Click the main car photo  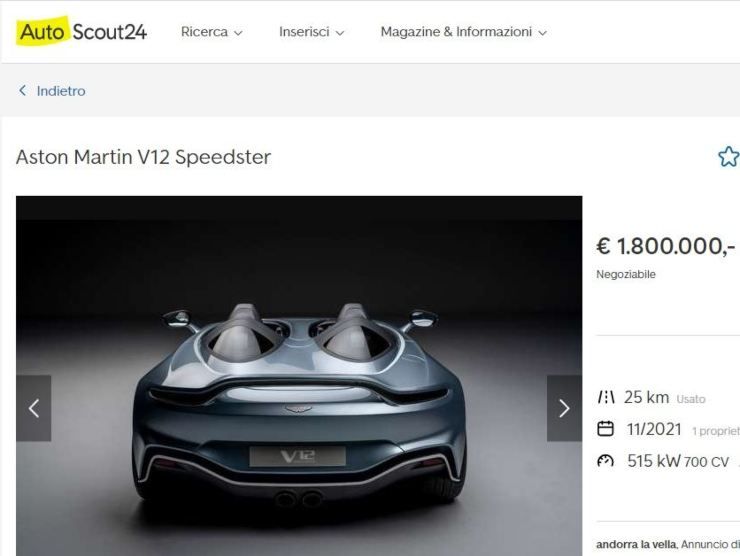coord(299,376)
